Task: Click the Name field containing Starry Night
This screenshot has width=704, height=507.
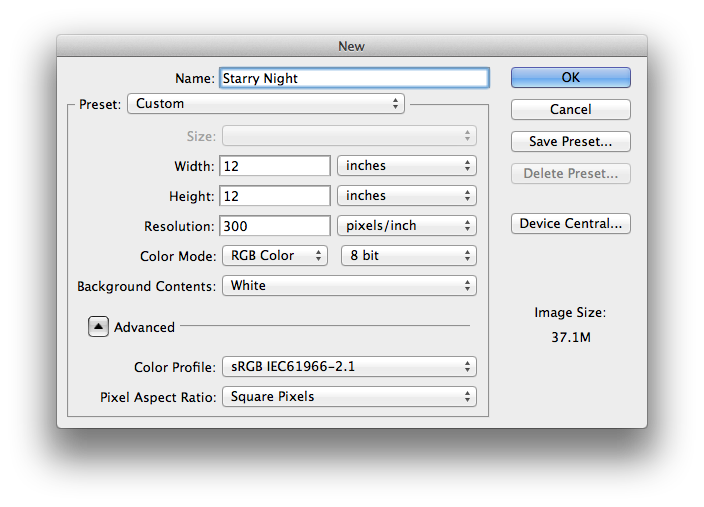Action: (x=354, y=78)
